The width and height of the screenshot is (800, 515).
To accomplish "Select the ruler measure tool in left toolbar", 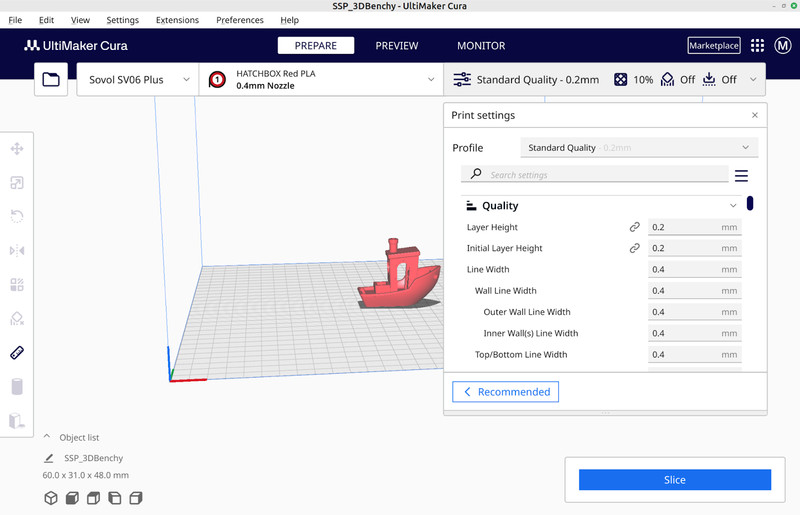I will point(17,353).
